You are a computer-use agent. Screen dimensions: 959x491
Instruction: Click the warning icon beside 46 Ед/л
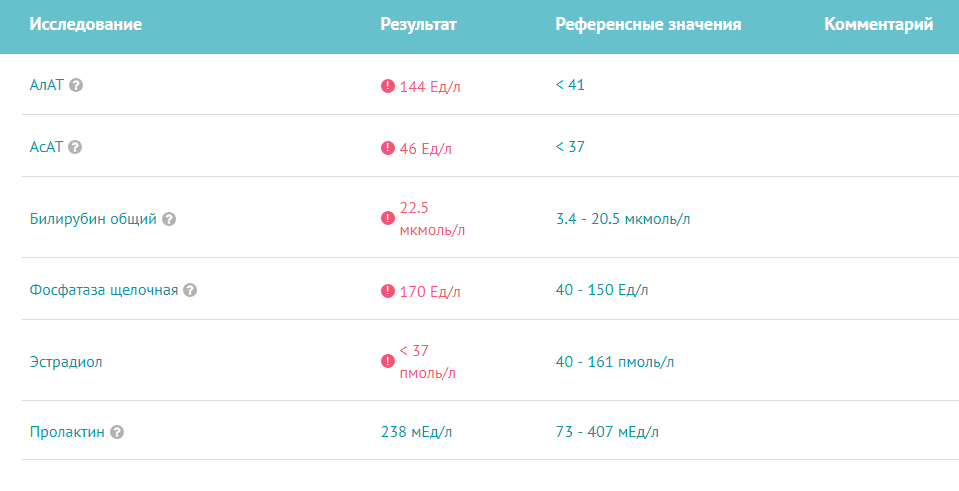[388, 148]
